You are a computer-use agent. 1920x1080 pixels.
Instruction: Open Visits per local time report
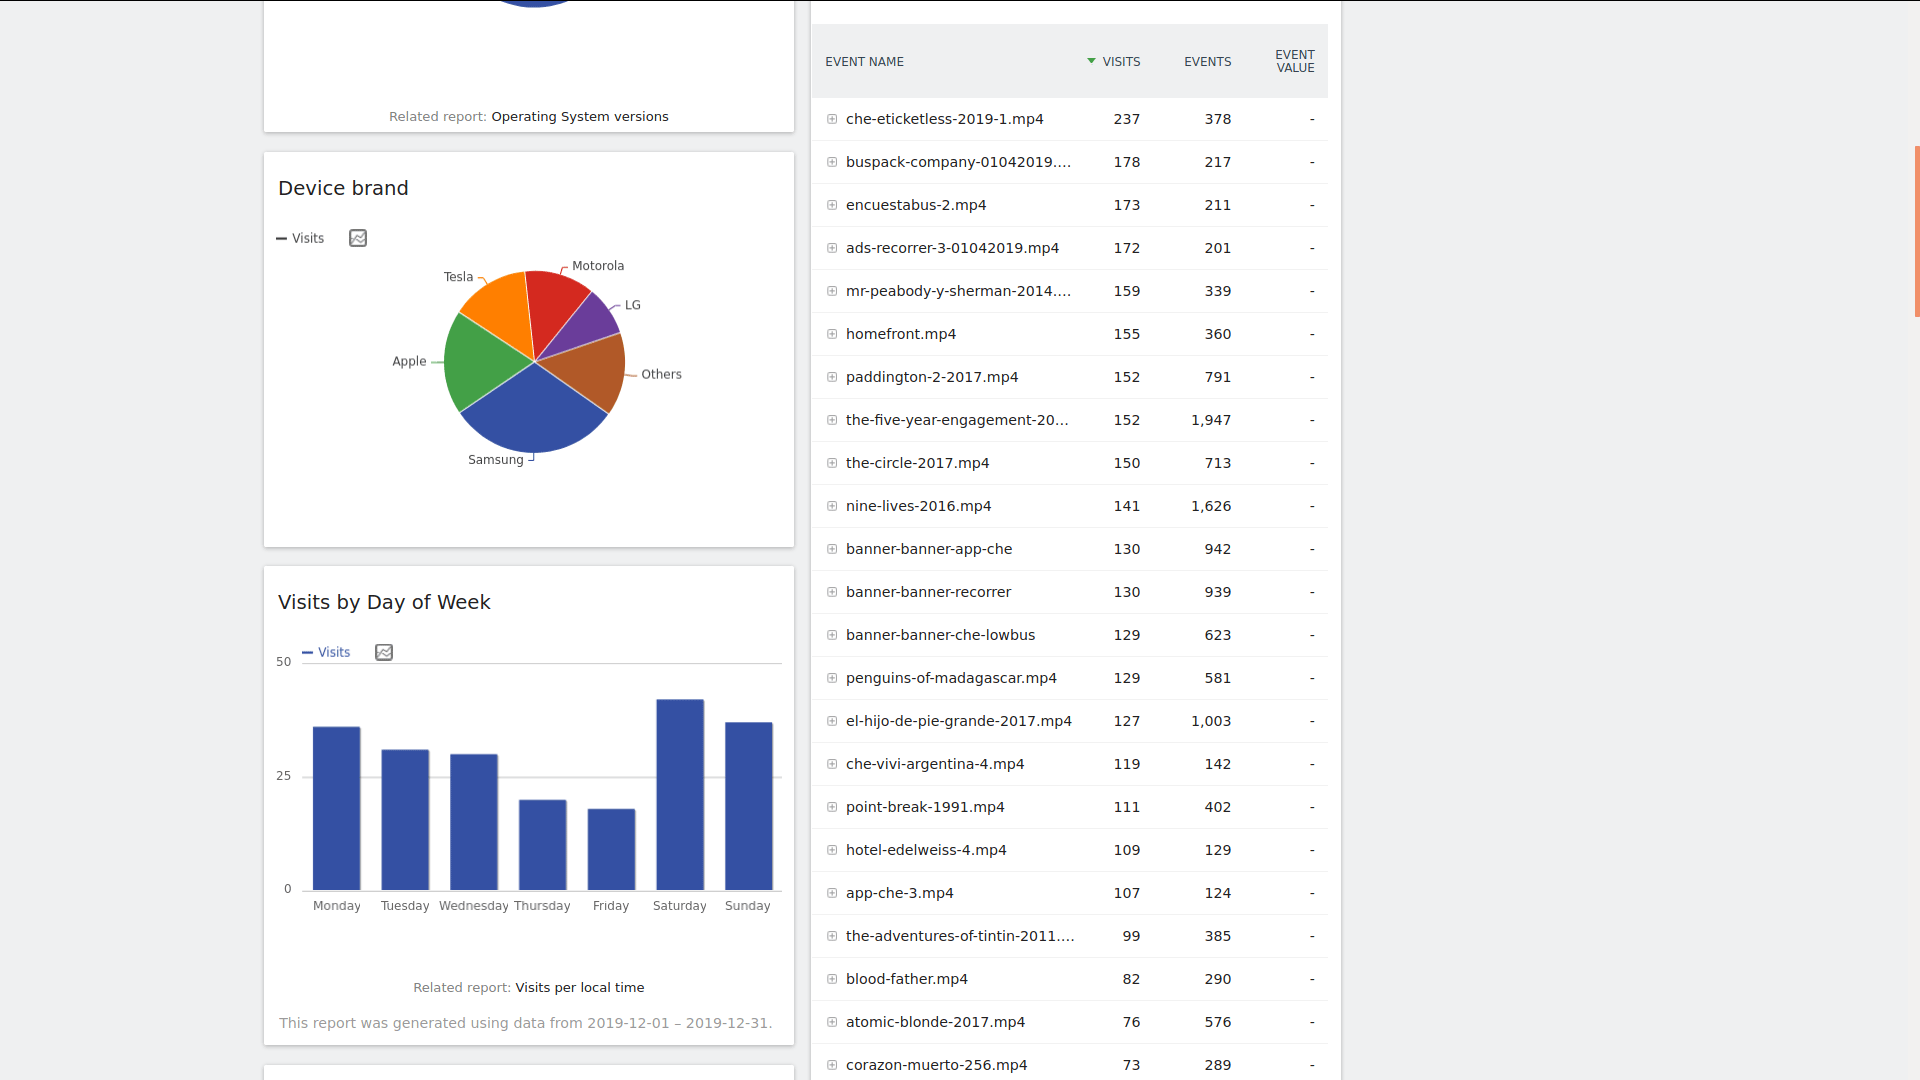tap(579, 988)
